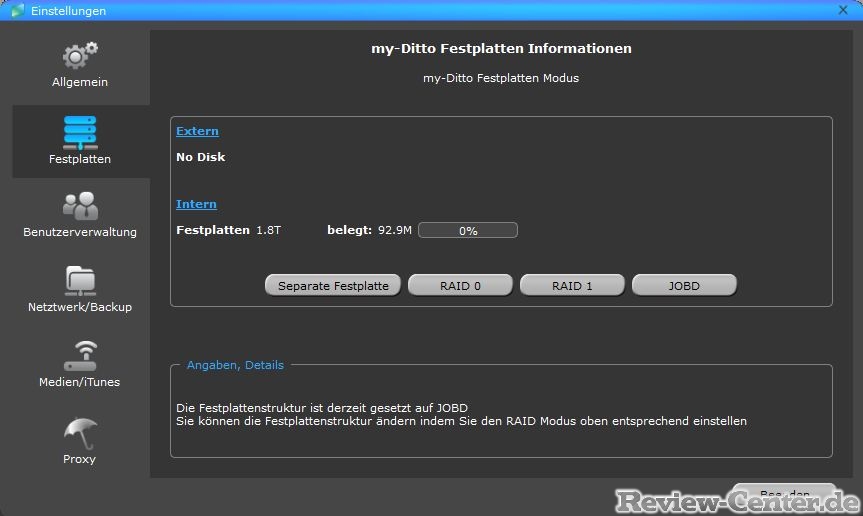863x516 pixels.
Task: Choose RAID 0 mode
Action: click(460, 286)
